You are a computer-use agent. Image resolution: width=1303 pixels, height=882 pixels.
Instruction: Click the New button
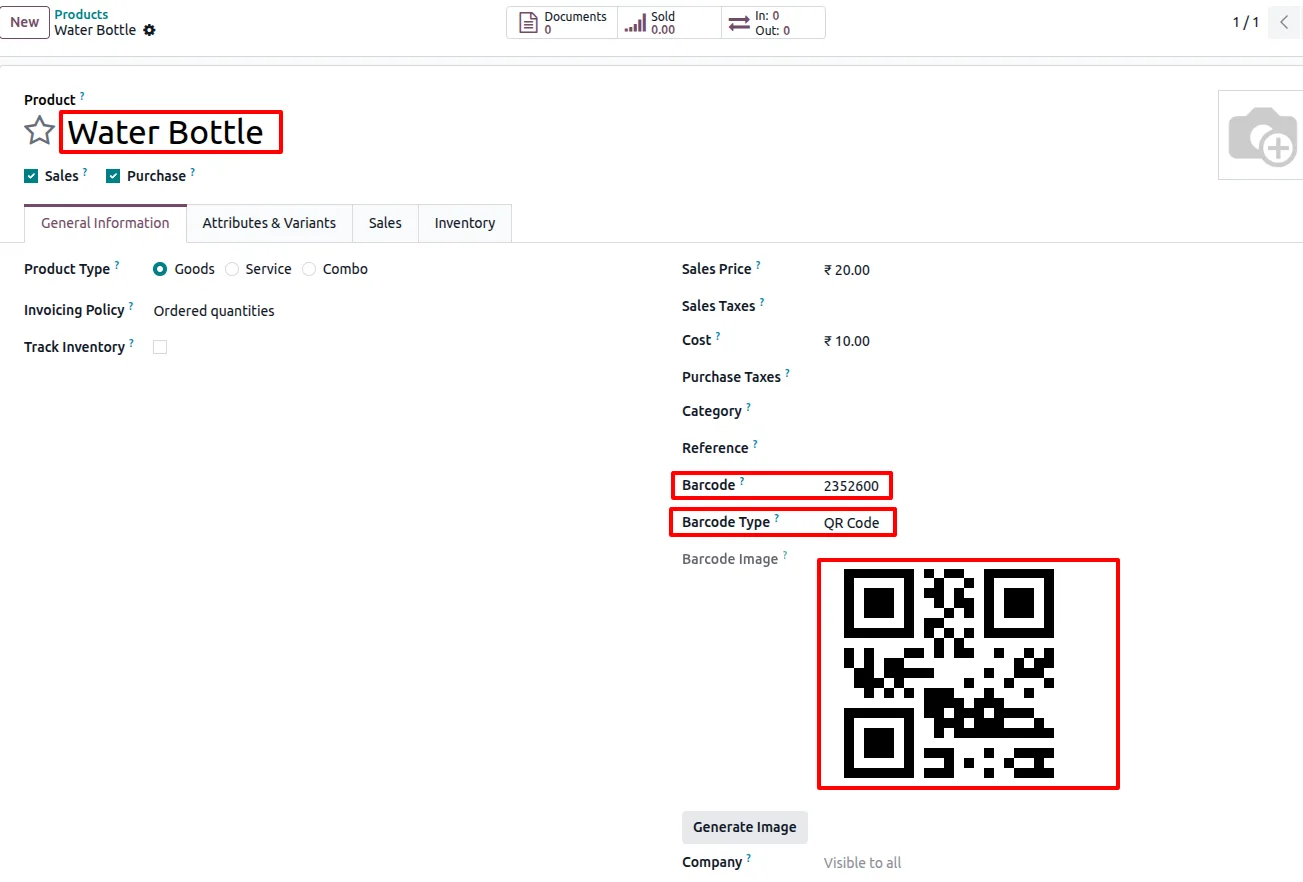click(x=25, y=22)
